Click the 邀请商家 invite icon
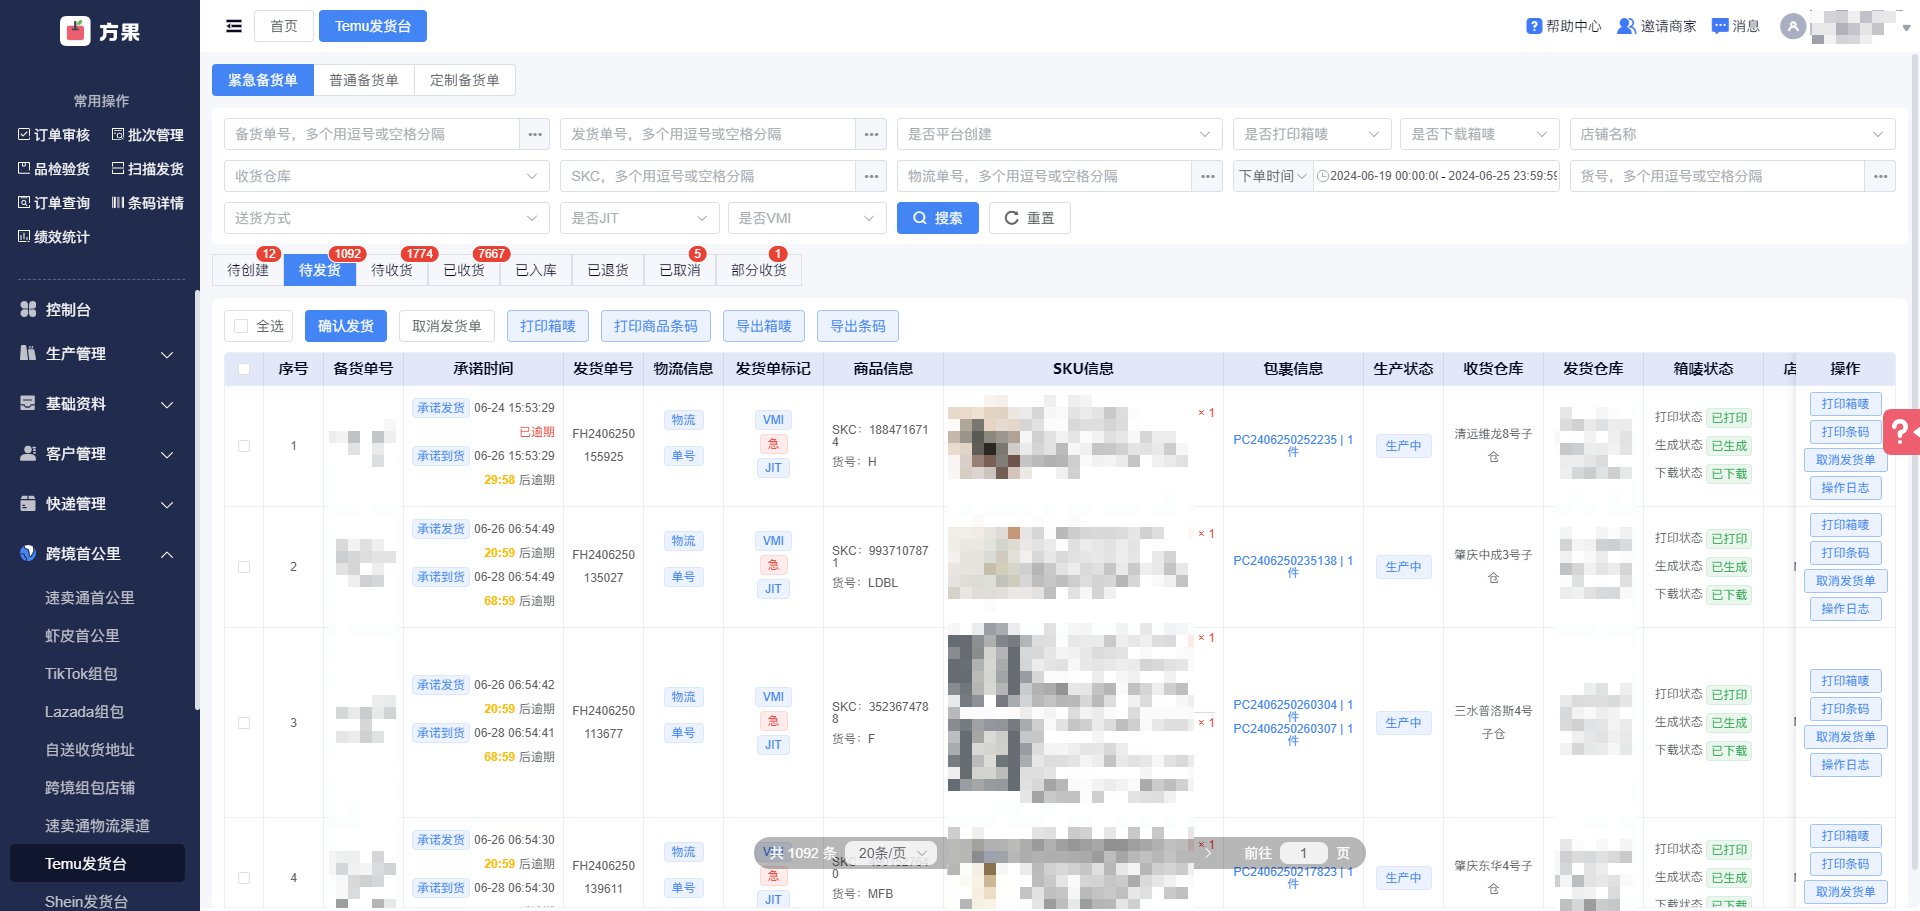1920x911 pixels. [x=1627, y=26]
